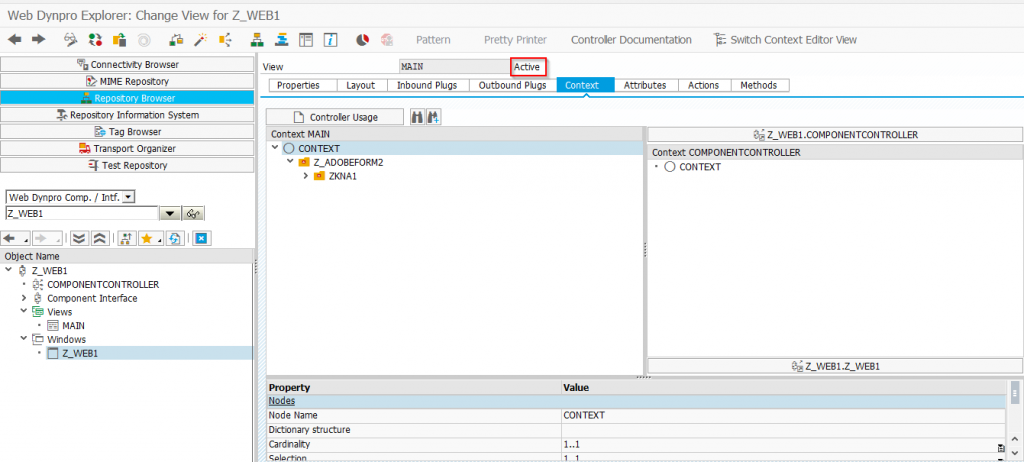Open the Outbound Plugs tab

point(513,85)
